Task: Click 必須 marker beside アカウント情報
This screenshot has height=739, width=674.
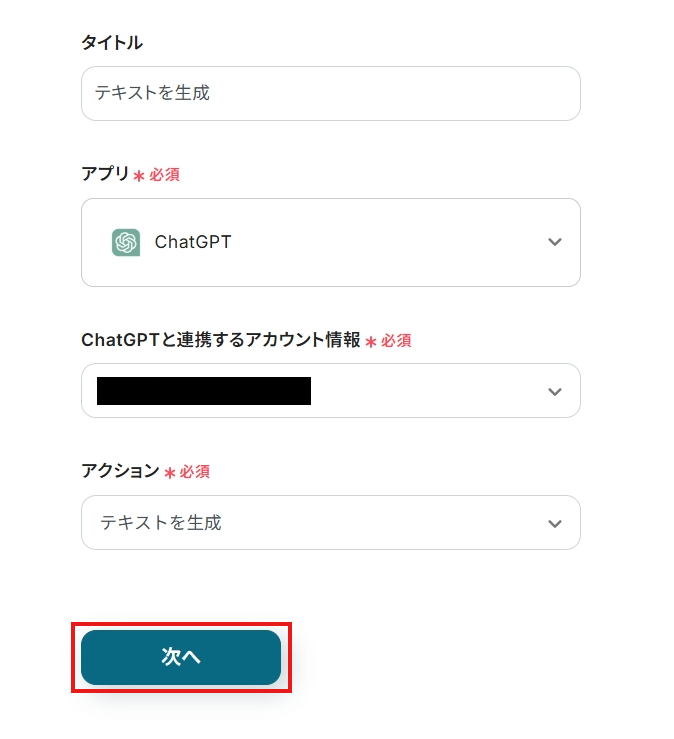Action: pos(396,341)
